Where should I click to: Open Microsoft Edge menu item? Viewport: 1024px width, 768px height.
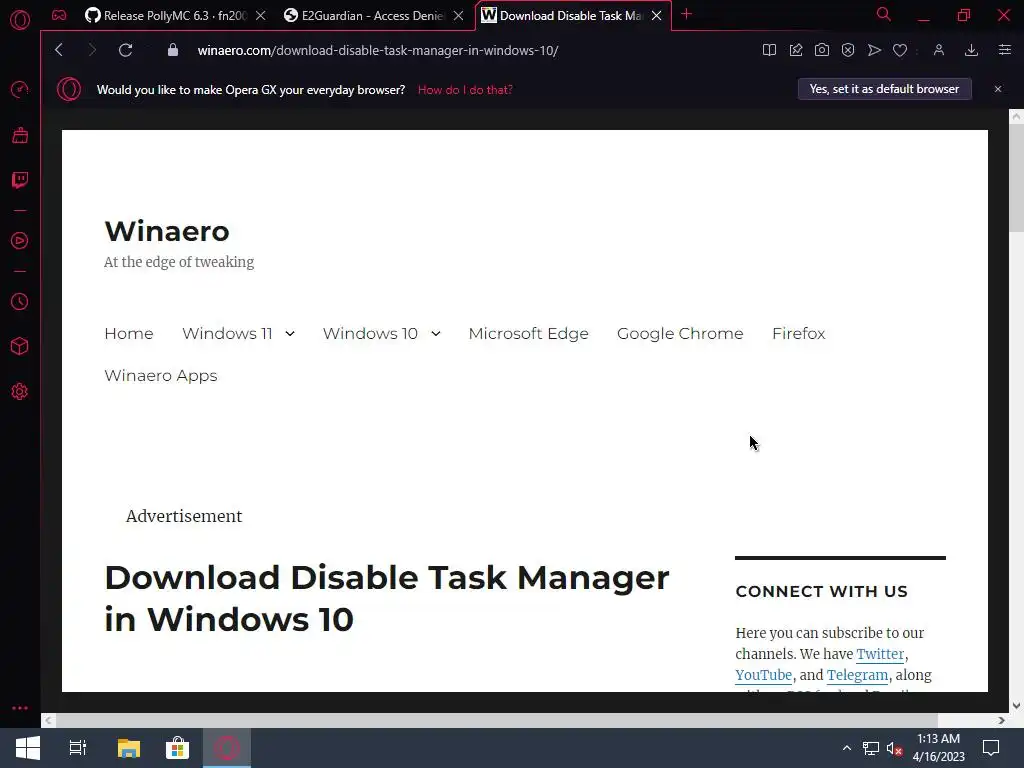pyautogui.click(x=528, y=334)
